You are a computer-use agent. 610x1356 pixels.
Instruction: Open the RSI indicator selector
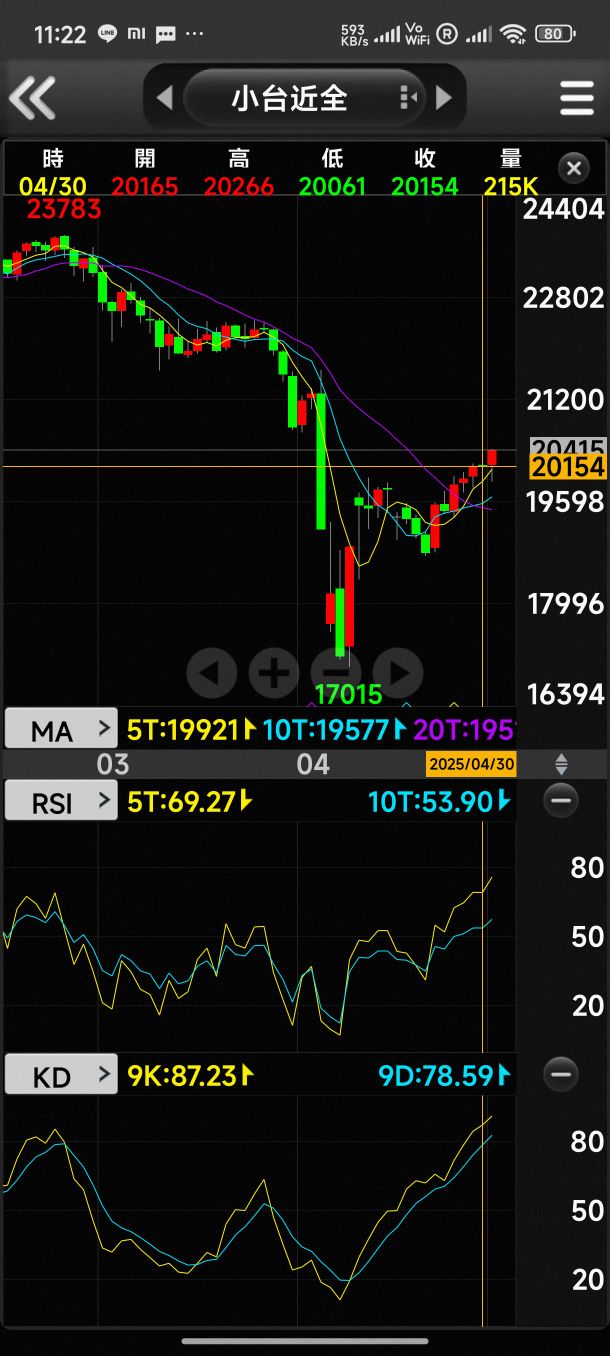(x=61, y=801)
